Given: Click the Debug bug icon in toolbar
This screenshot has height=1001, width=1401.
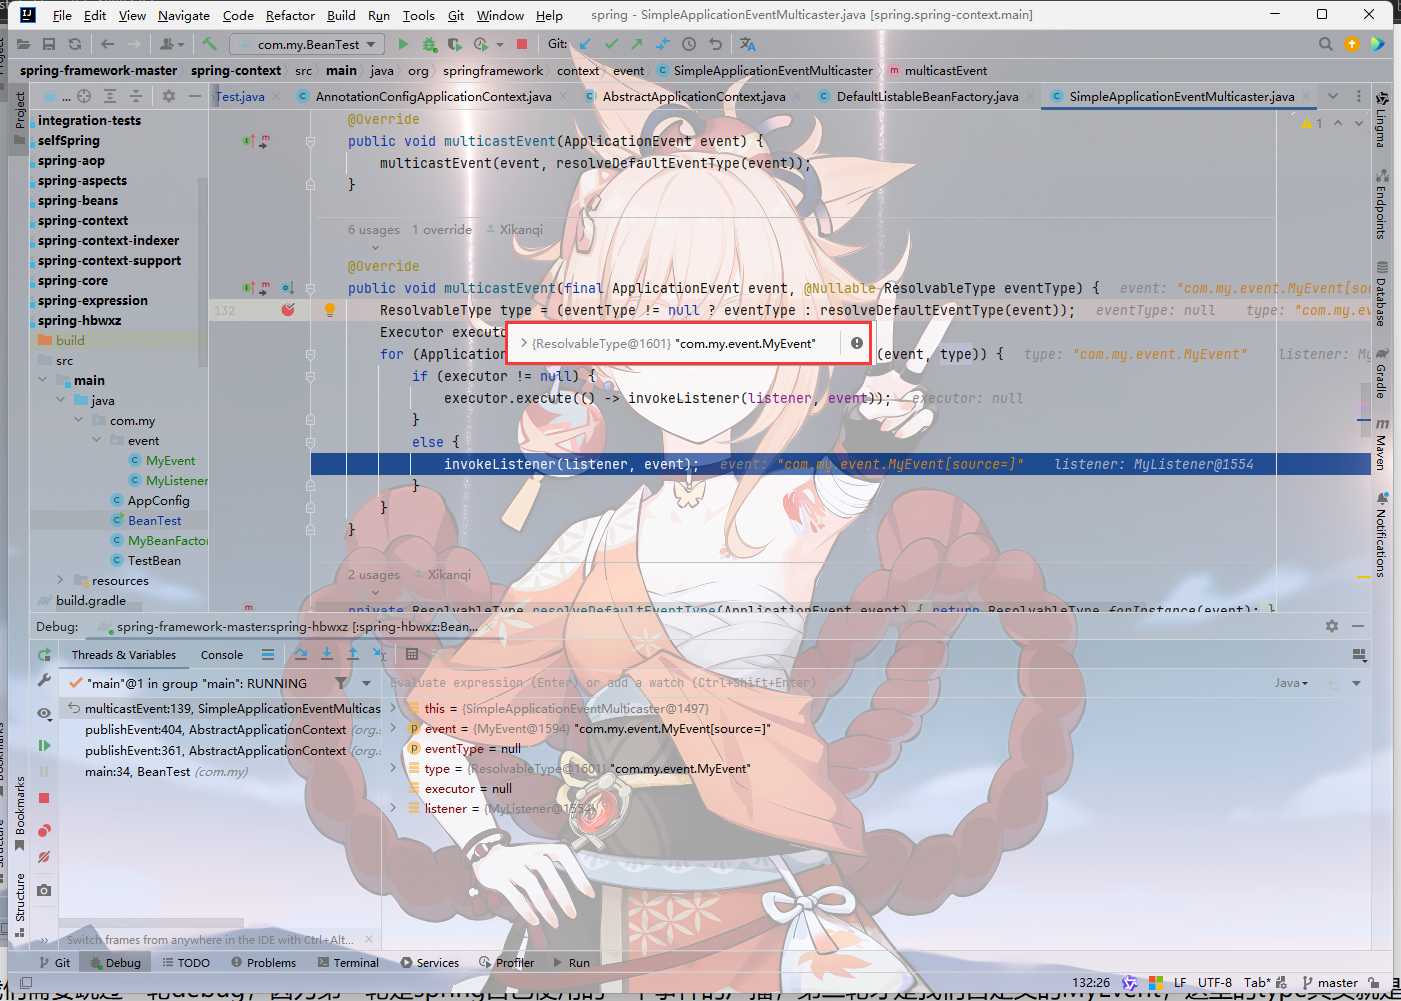Looking at the screenshot, I should pyautogui.click(x=429, y=44).
